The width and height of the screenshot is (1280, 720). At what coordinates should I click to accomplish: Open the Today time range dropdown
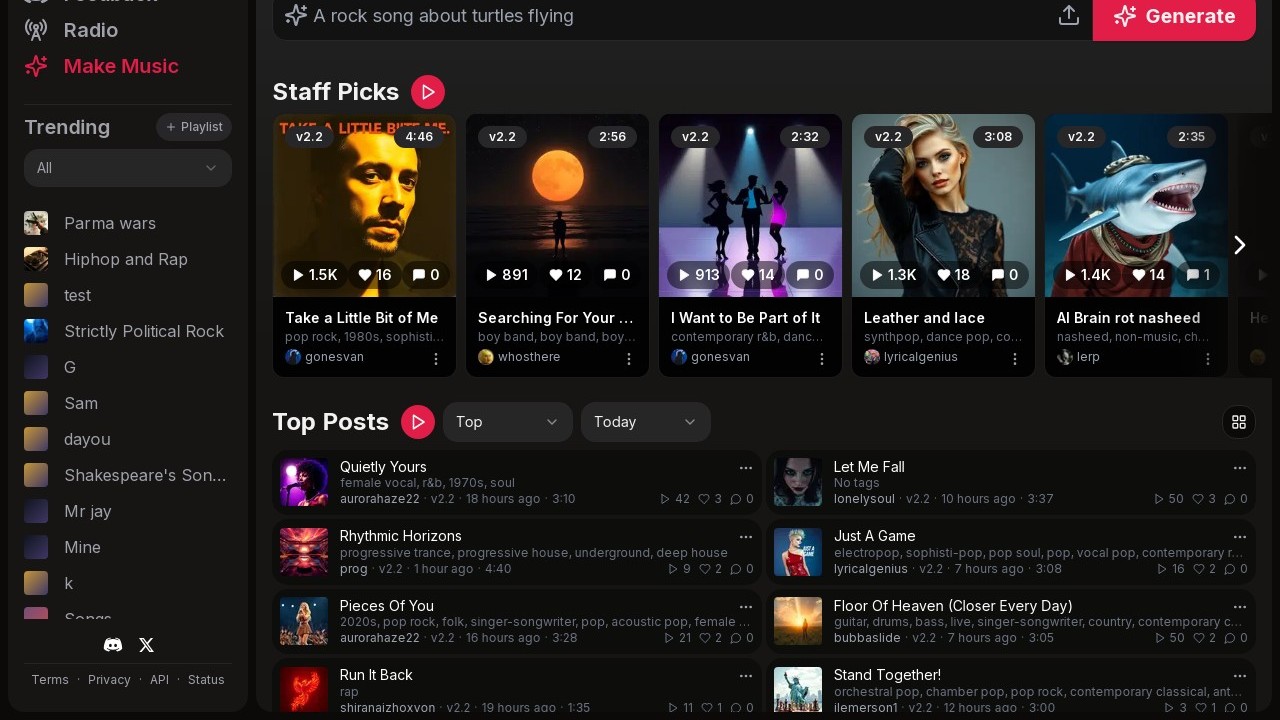(x=645, y=422)
